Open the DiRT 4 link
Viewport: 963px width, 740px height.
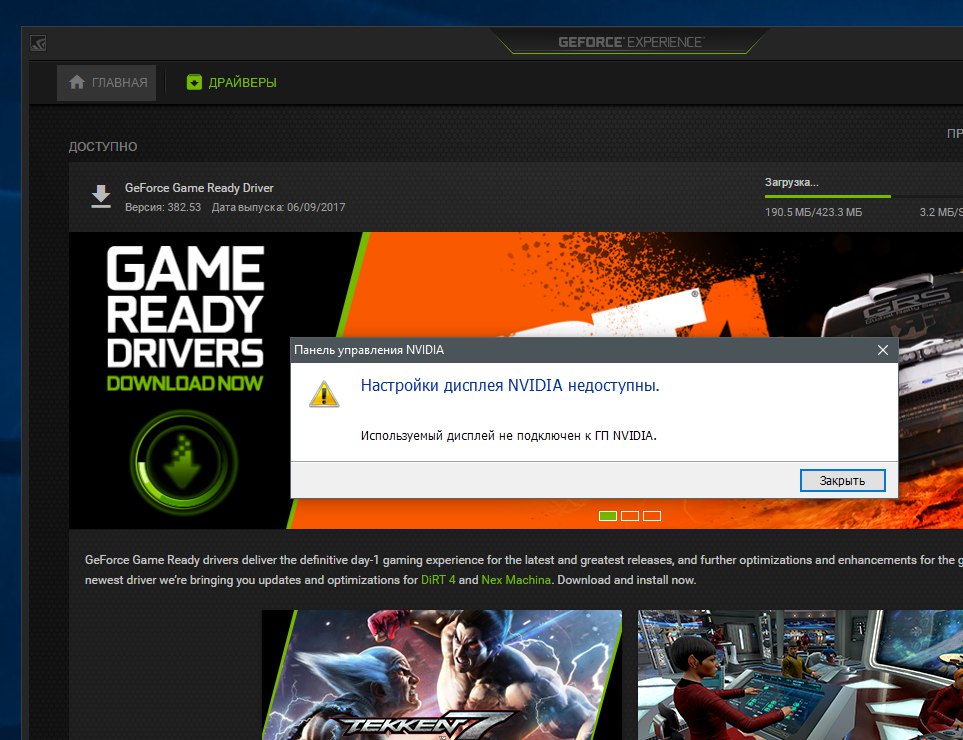click(438, 580)
